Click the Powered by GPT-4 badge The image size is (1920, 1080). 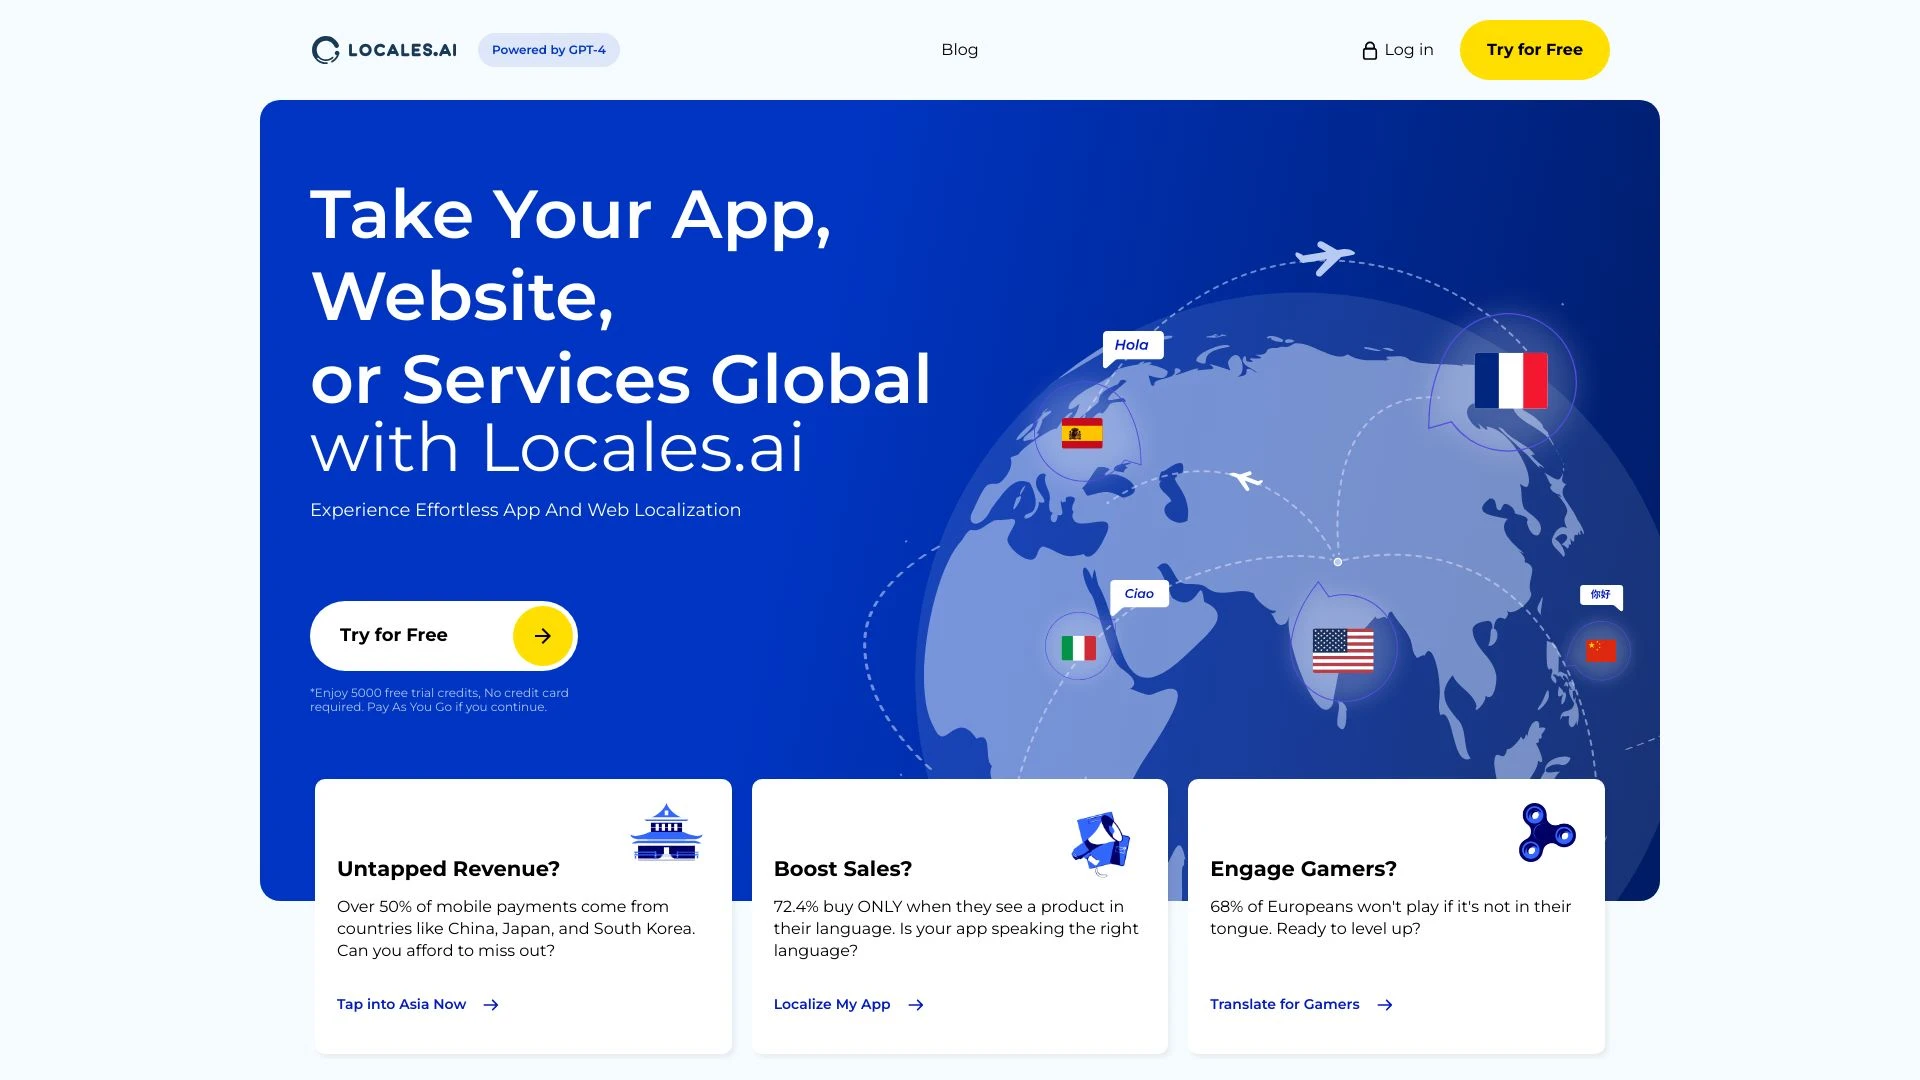click(548, 49)
